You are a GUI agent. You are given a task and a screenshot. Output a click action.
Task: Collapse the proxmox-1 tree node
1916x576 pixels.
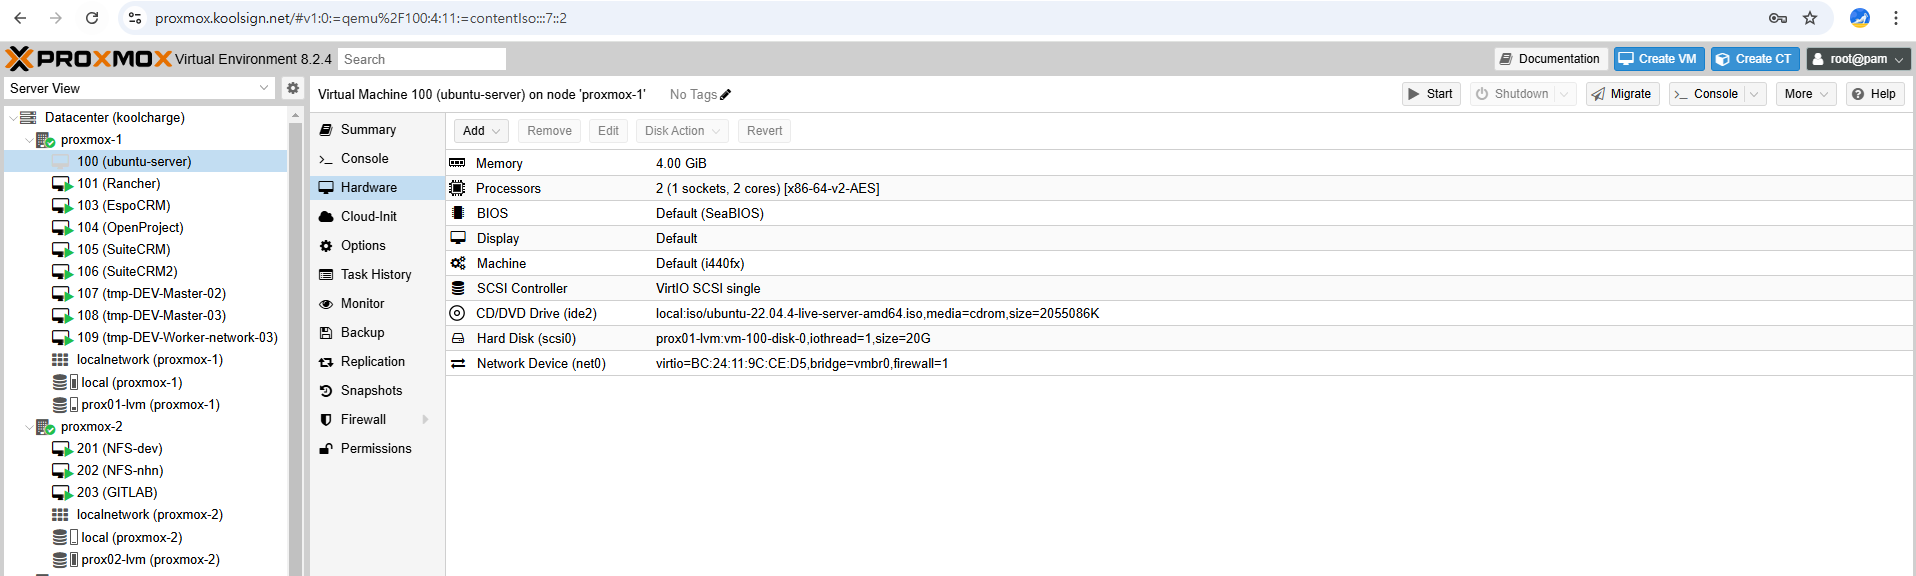28,140
